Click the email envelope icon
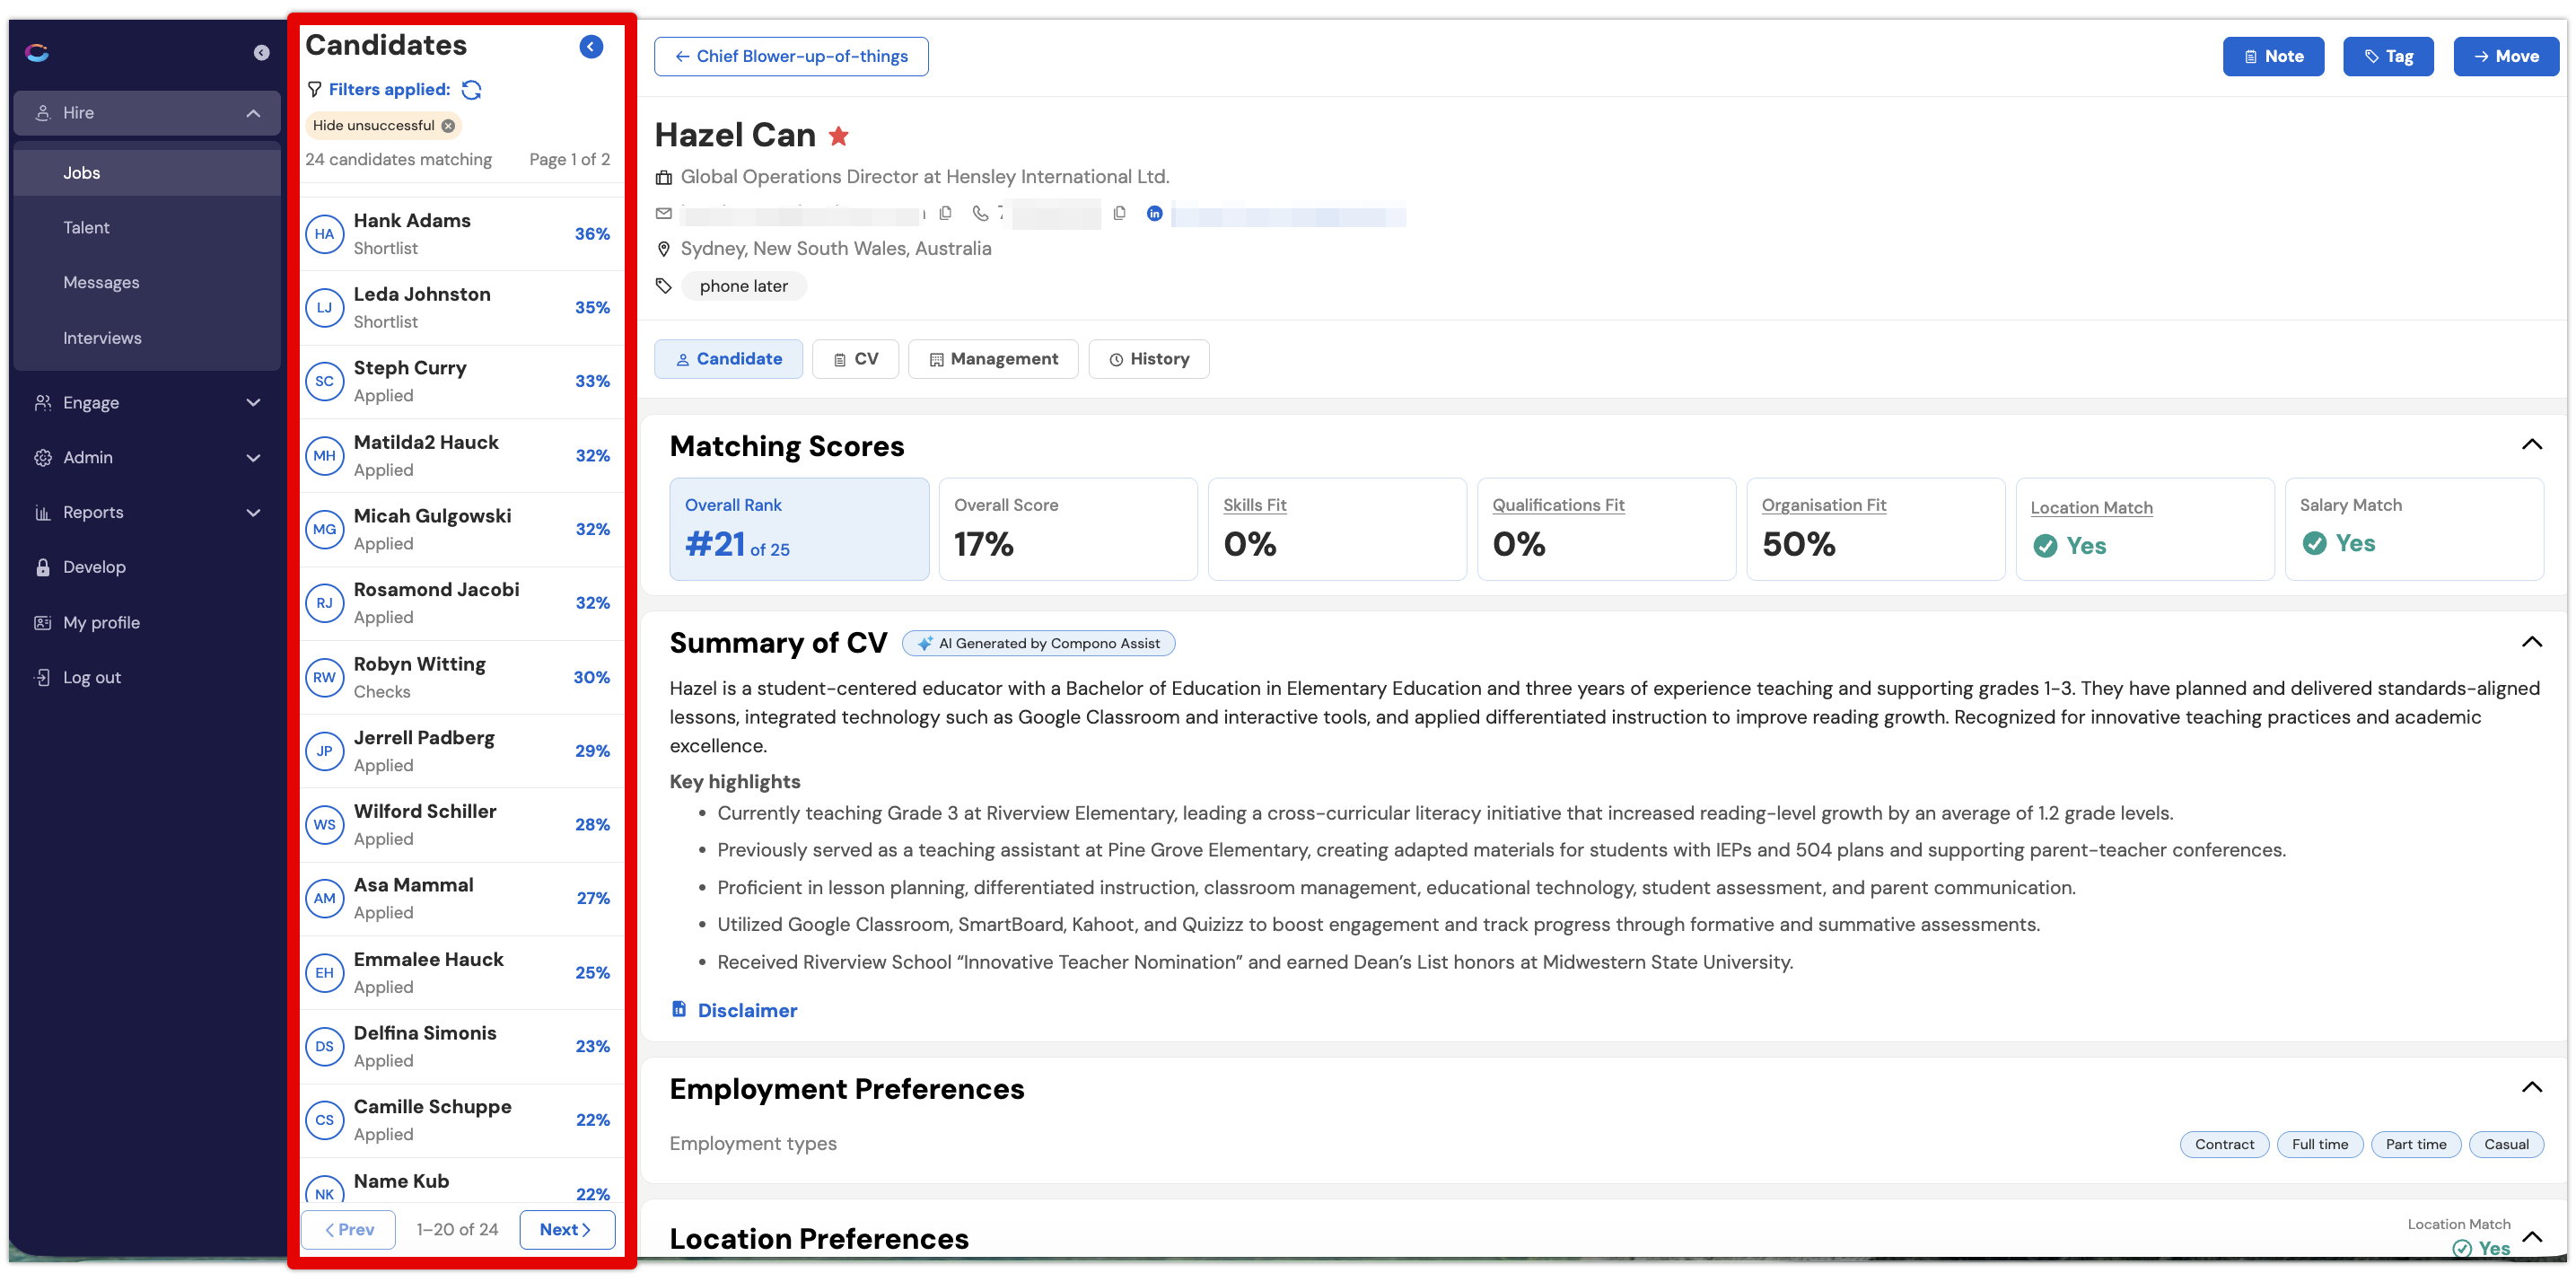This screenshot has height=1282, width=2576. point(663,213)
